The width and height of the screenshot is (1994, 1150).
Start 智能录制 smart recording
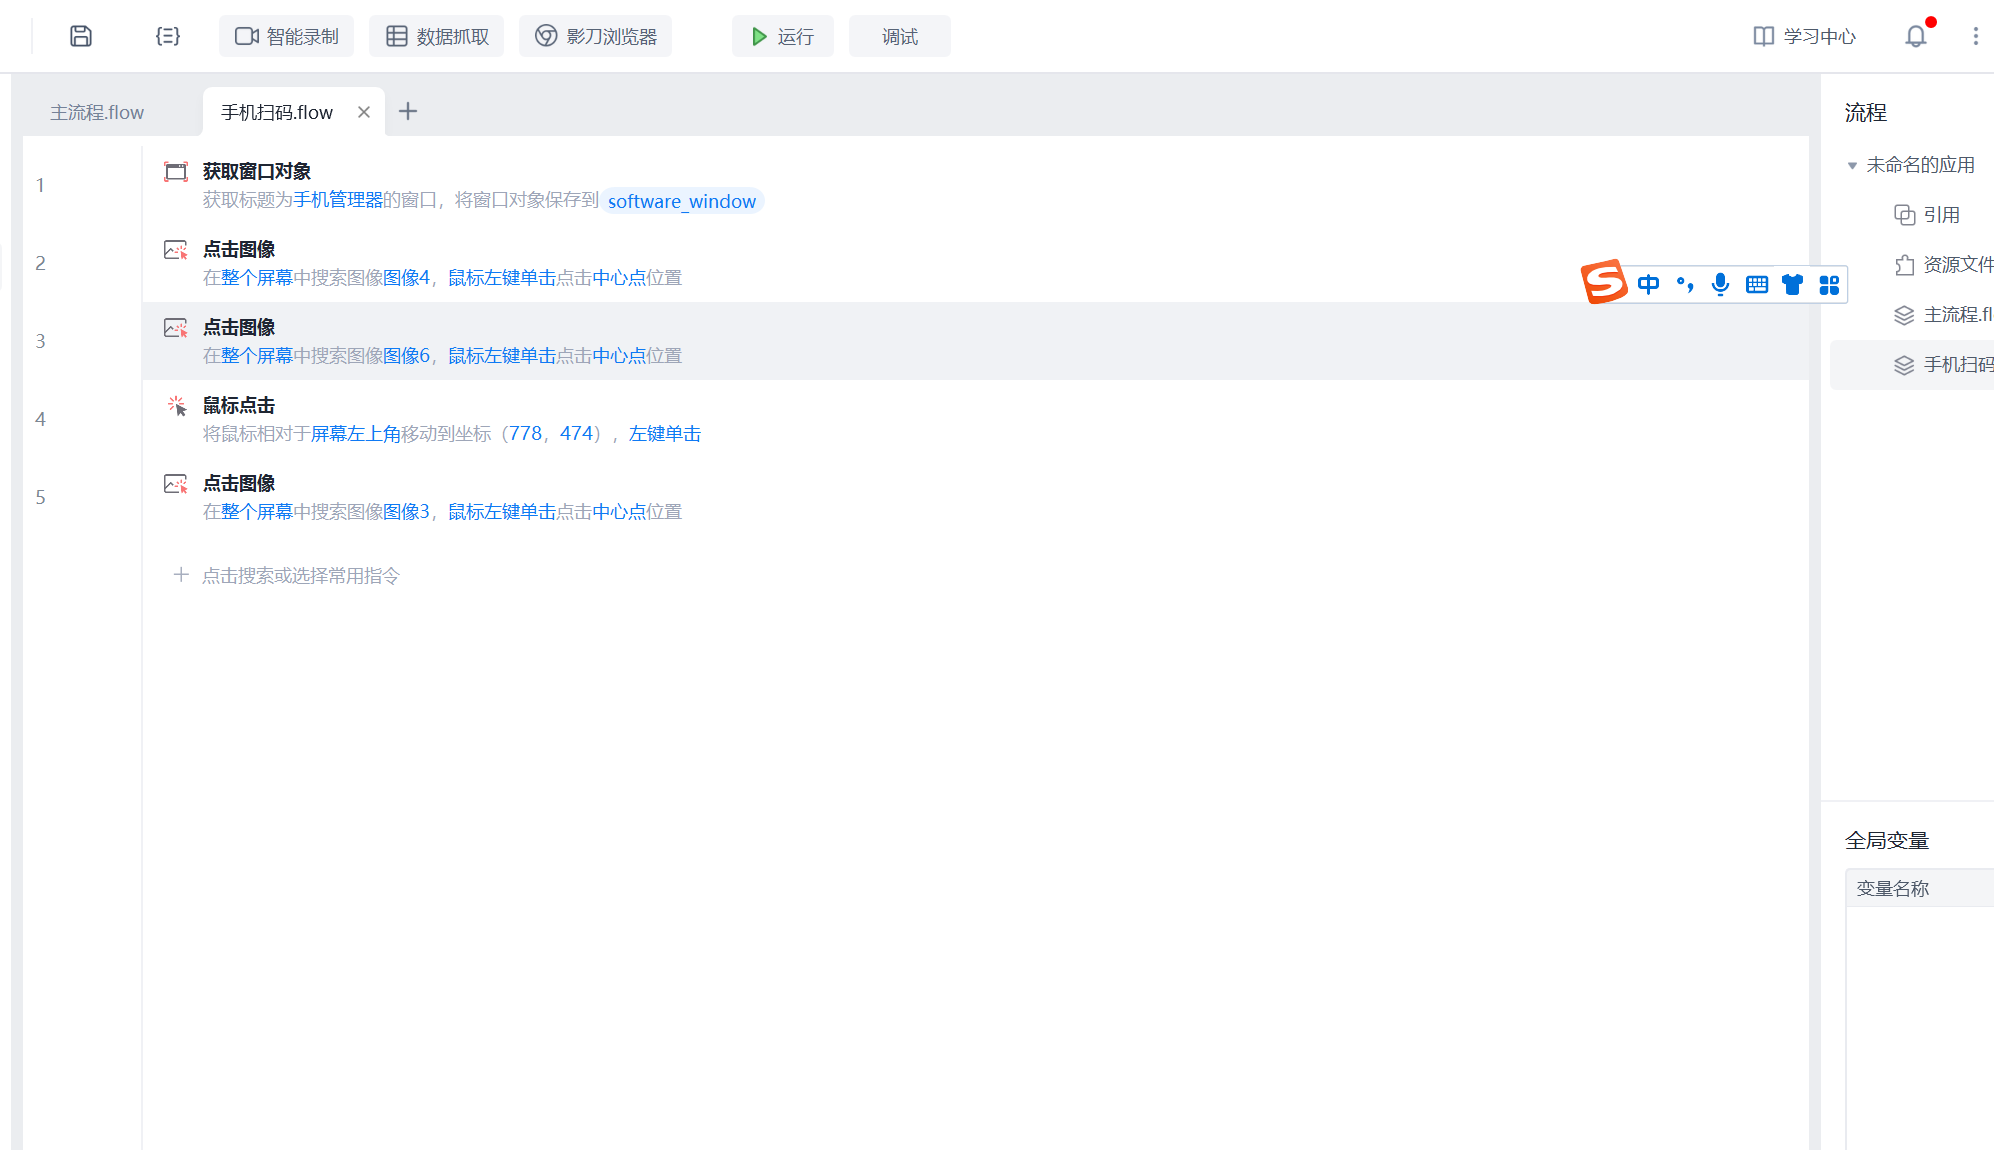point(287,36)
